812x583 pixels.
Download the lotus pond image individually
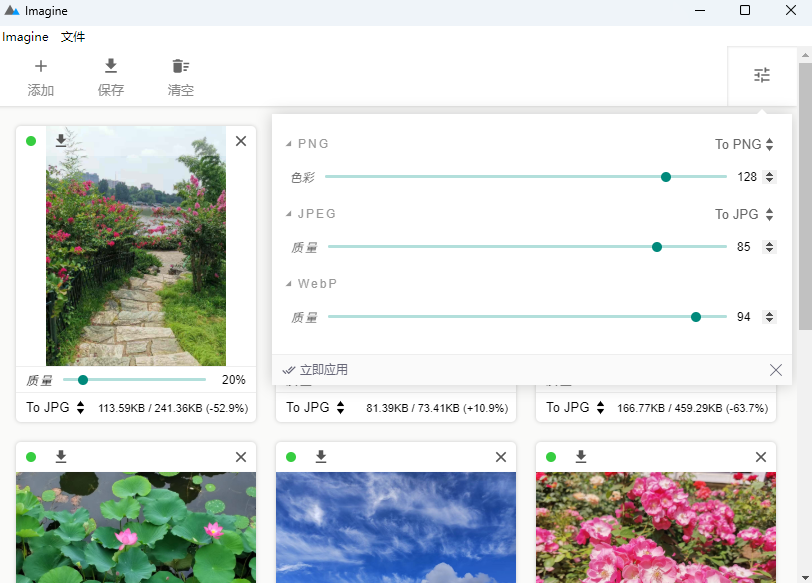coord(61,457)
